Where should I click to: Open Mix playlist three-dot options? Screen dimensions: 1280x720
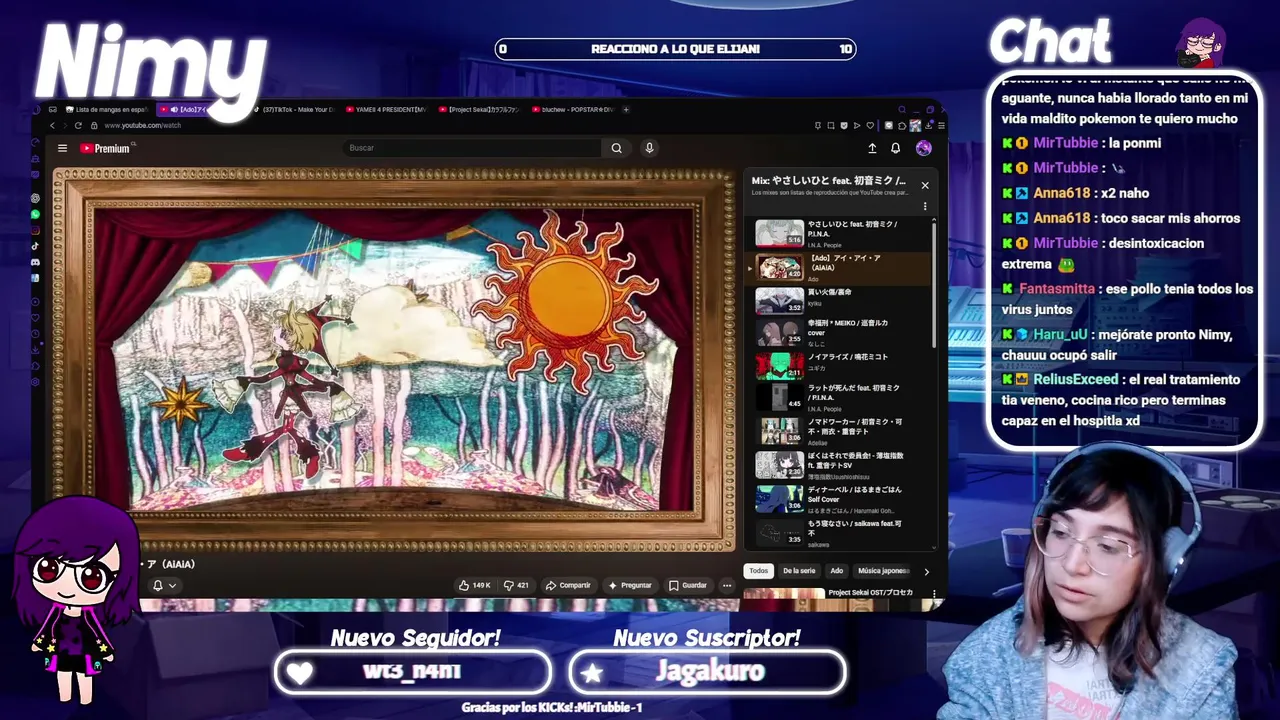[925, 206]
